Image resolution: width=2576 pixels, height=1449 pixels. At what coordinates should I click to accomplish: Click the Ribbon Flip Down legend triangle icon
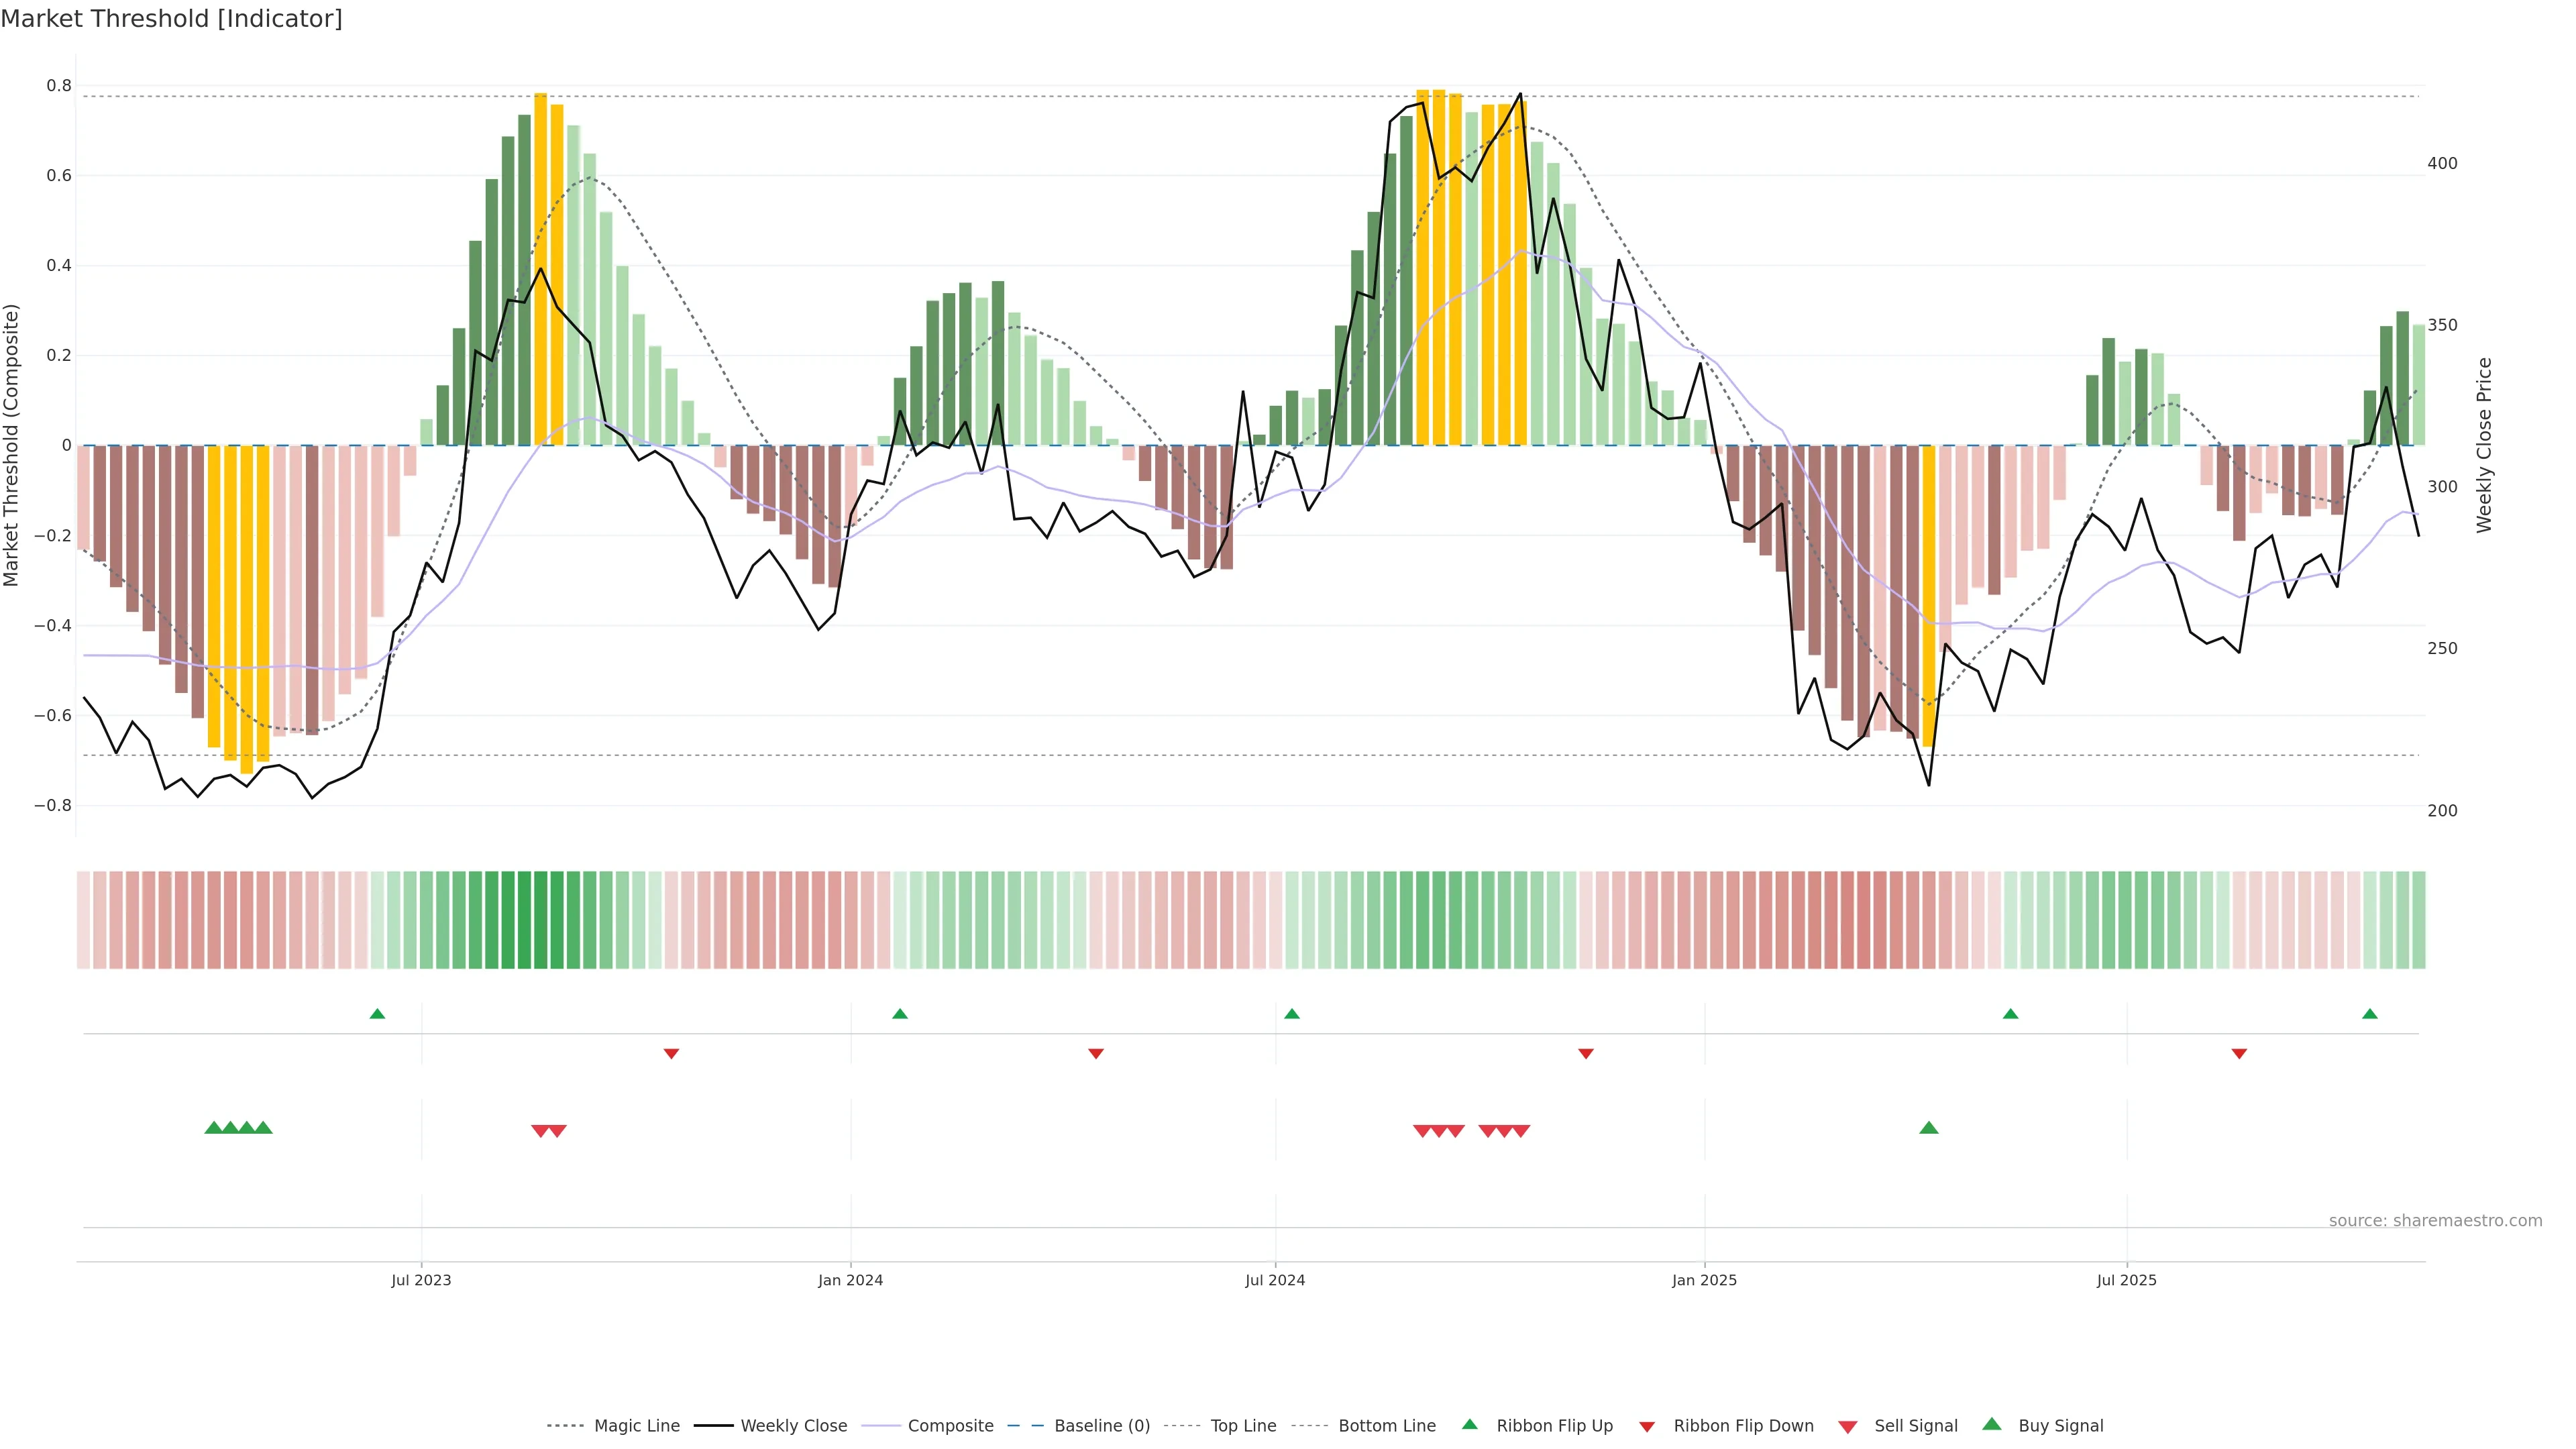pyautogui.click(x=1647, y=1427)
